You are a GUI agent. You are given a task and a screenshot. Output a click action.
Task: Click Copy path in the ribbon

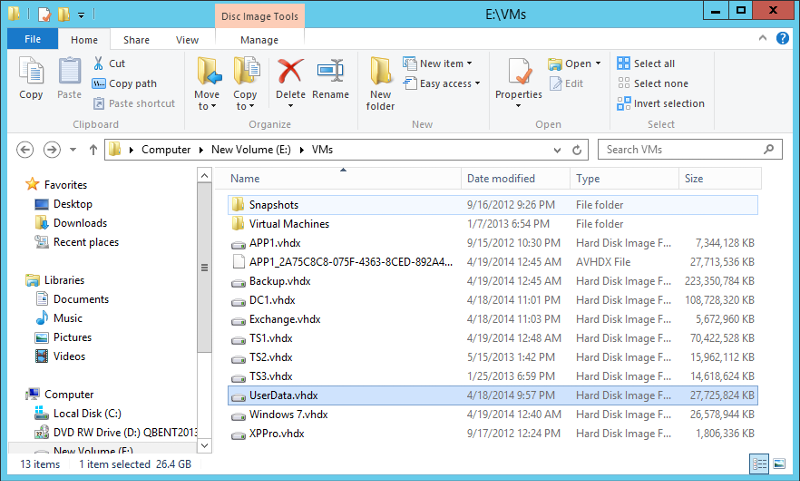(x=124, y=84)
